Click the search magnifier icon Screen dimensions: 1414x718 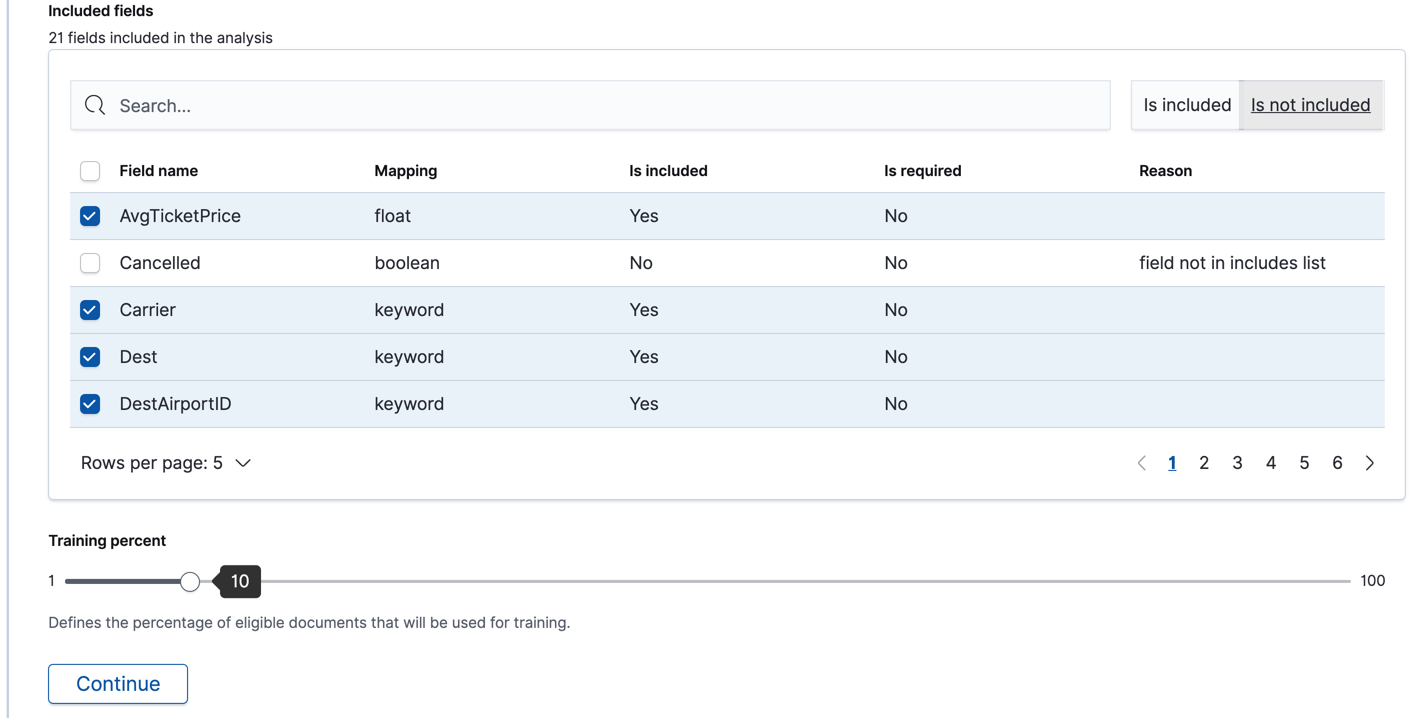pyautogui.click(x=94, y=105)
